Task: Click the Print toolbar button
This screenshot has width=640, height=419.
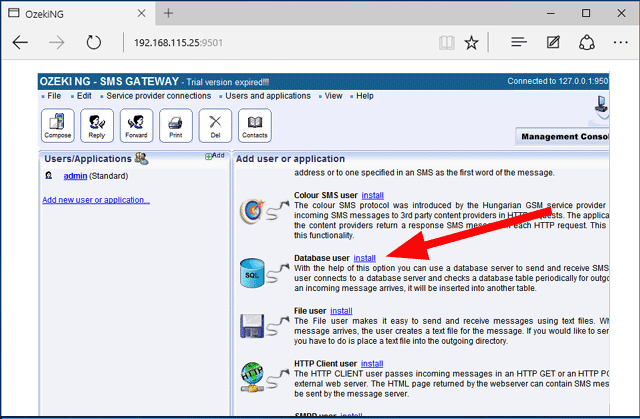Action: pos(176,125)
